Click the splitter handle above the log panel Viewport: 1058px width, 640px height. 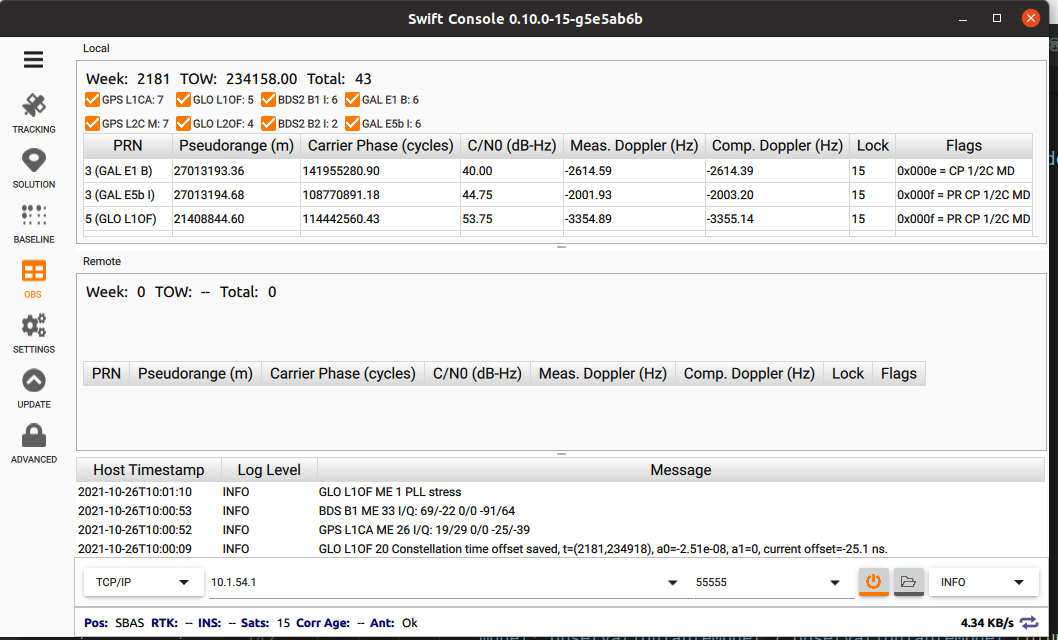pyautogui.click(x=561, y=454)
